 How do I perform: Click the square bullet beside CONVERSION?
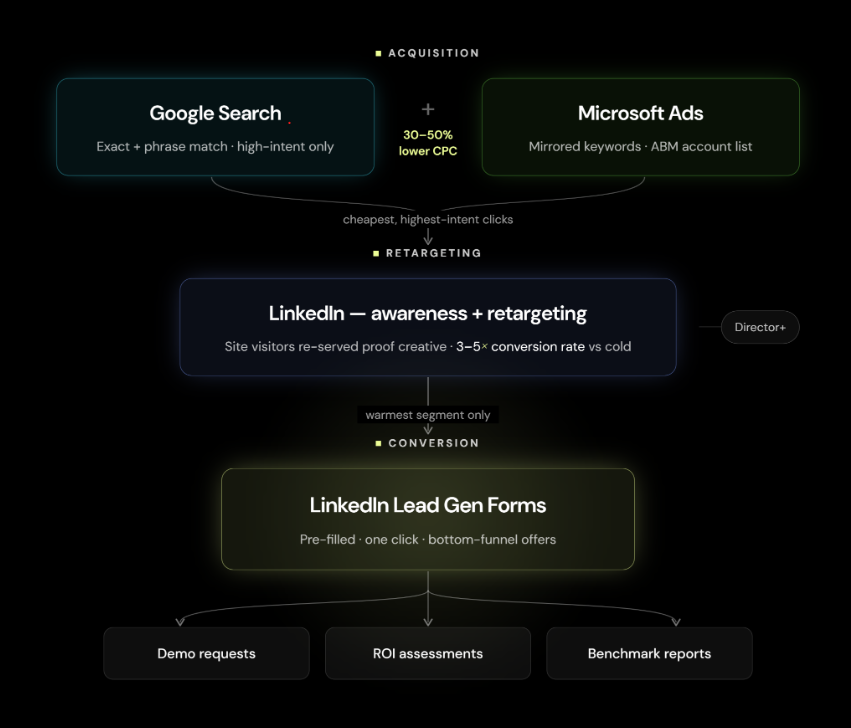click(x=378, y=444)
